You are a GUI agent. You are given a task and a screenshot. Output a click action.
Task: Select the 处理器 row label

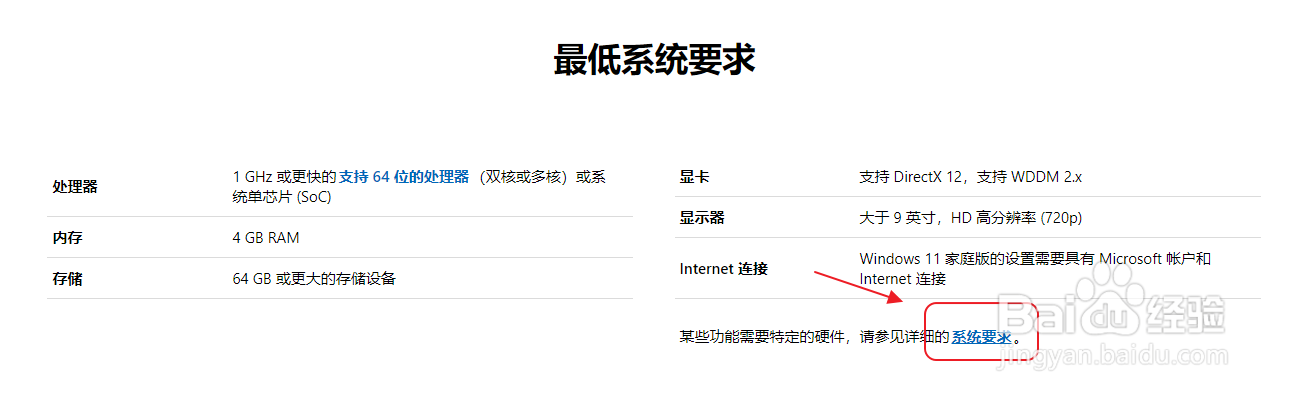click(75, 187)
